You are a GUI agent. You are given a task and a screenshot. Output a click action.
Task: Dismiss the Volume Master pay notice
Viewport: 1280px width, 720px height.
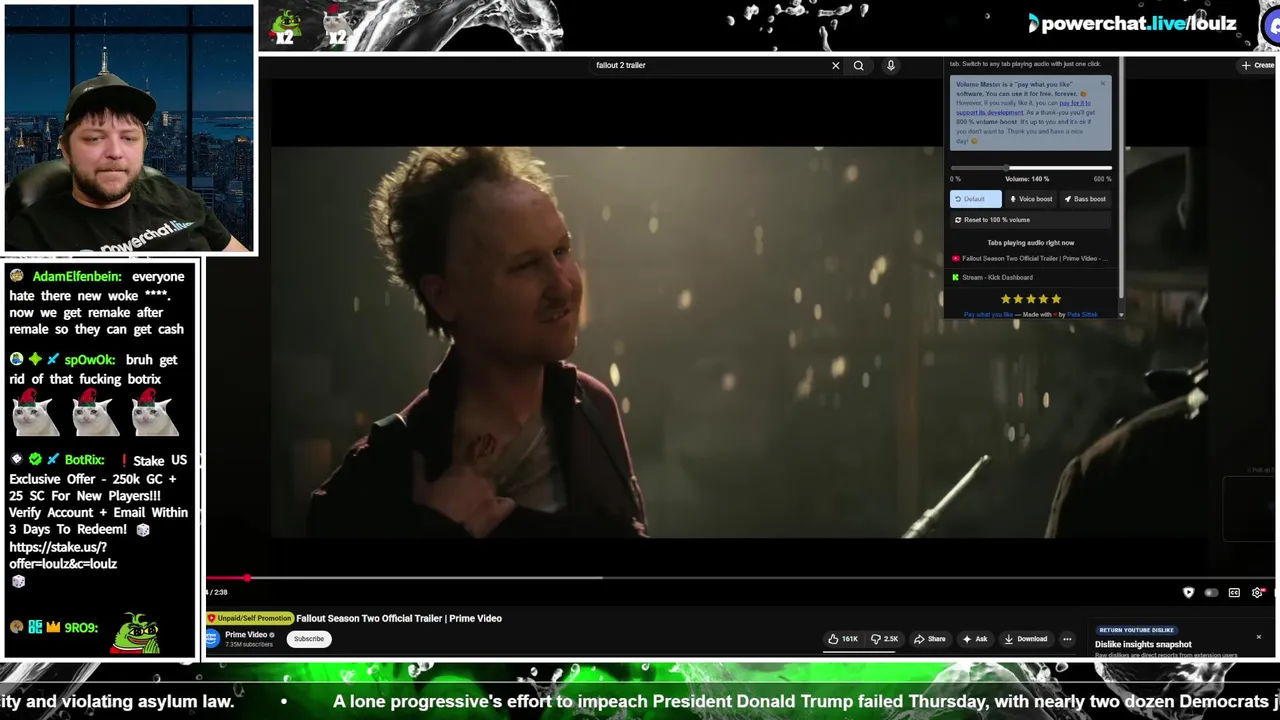tap(1103, 84)
